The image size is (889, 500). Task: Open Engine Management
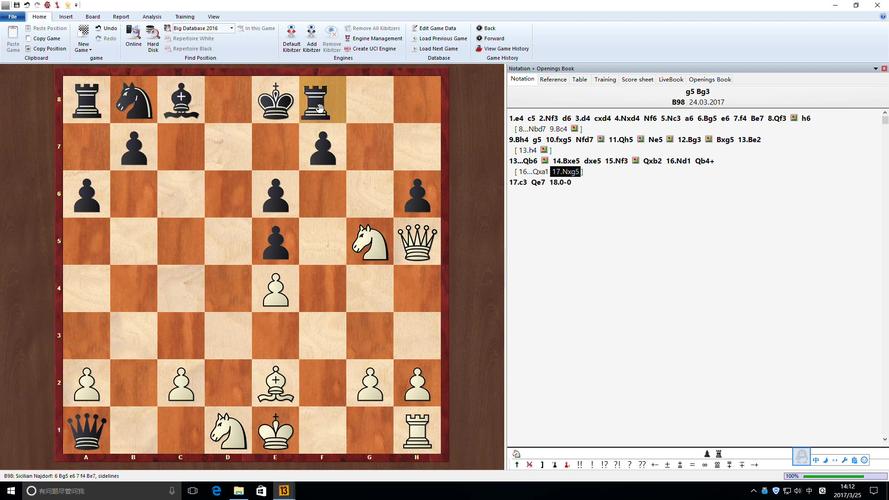[373, 39]
